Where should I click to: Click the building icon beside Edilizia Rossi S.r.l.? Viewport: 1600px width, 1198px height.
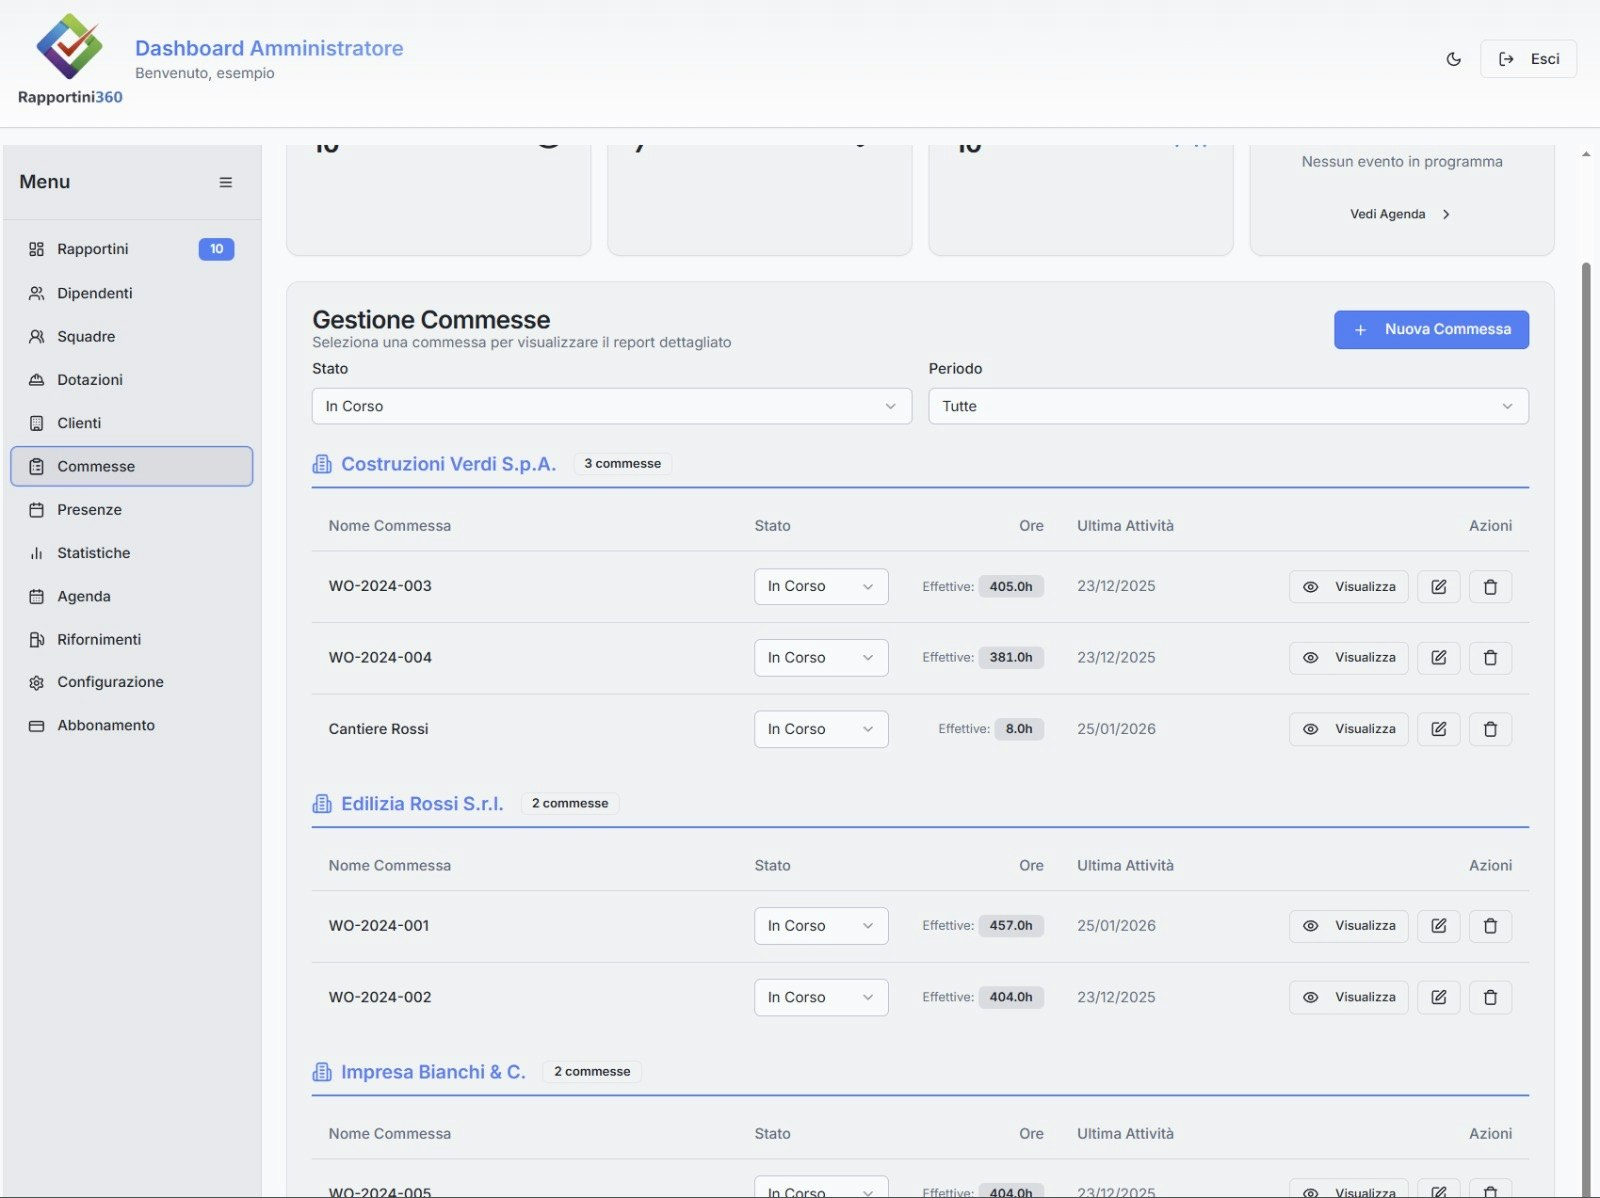(x=322, y=803)
